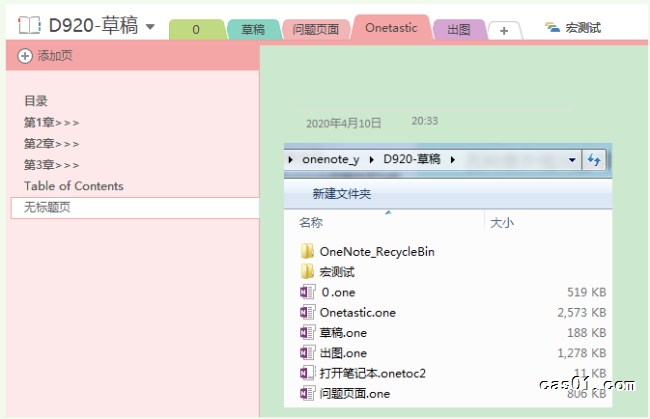Click the 0.one file icon
This screenshot has height=419, width=650.
coord(307,292)
